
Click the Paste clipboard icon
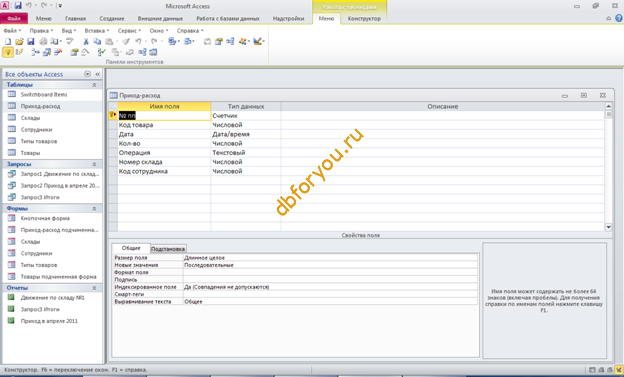pos(109,41)
